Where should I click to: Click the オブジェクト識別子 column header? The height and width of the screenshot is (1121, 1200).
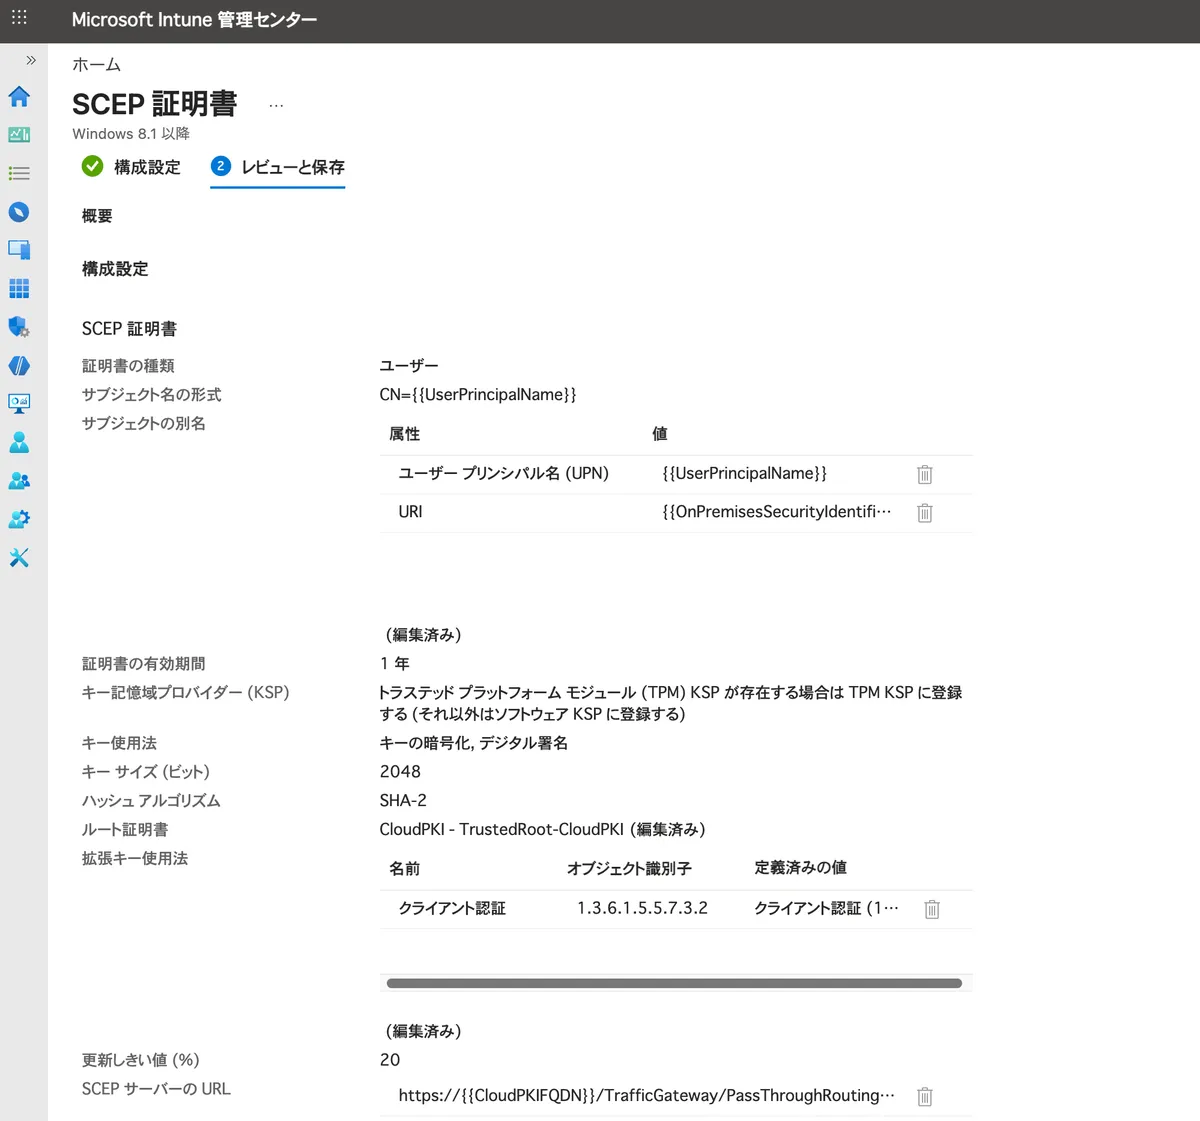629,868
